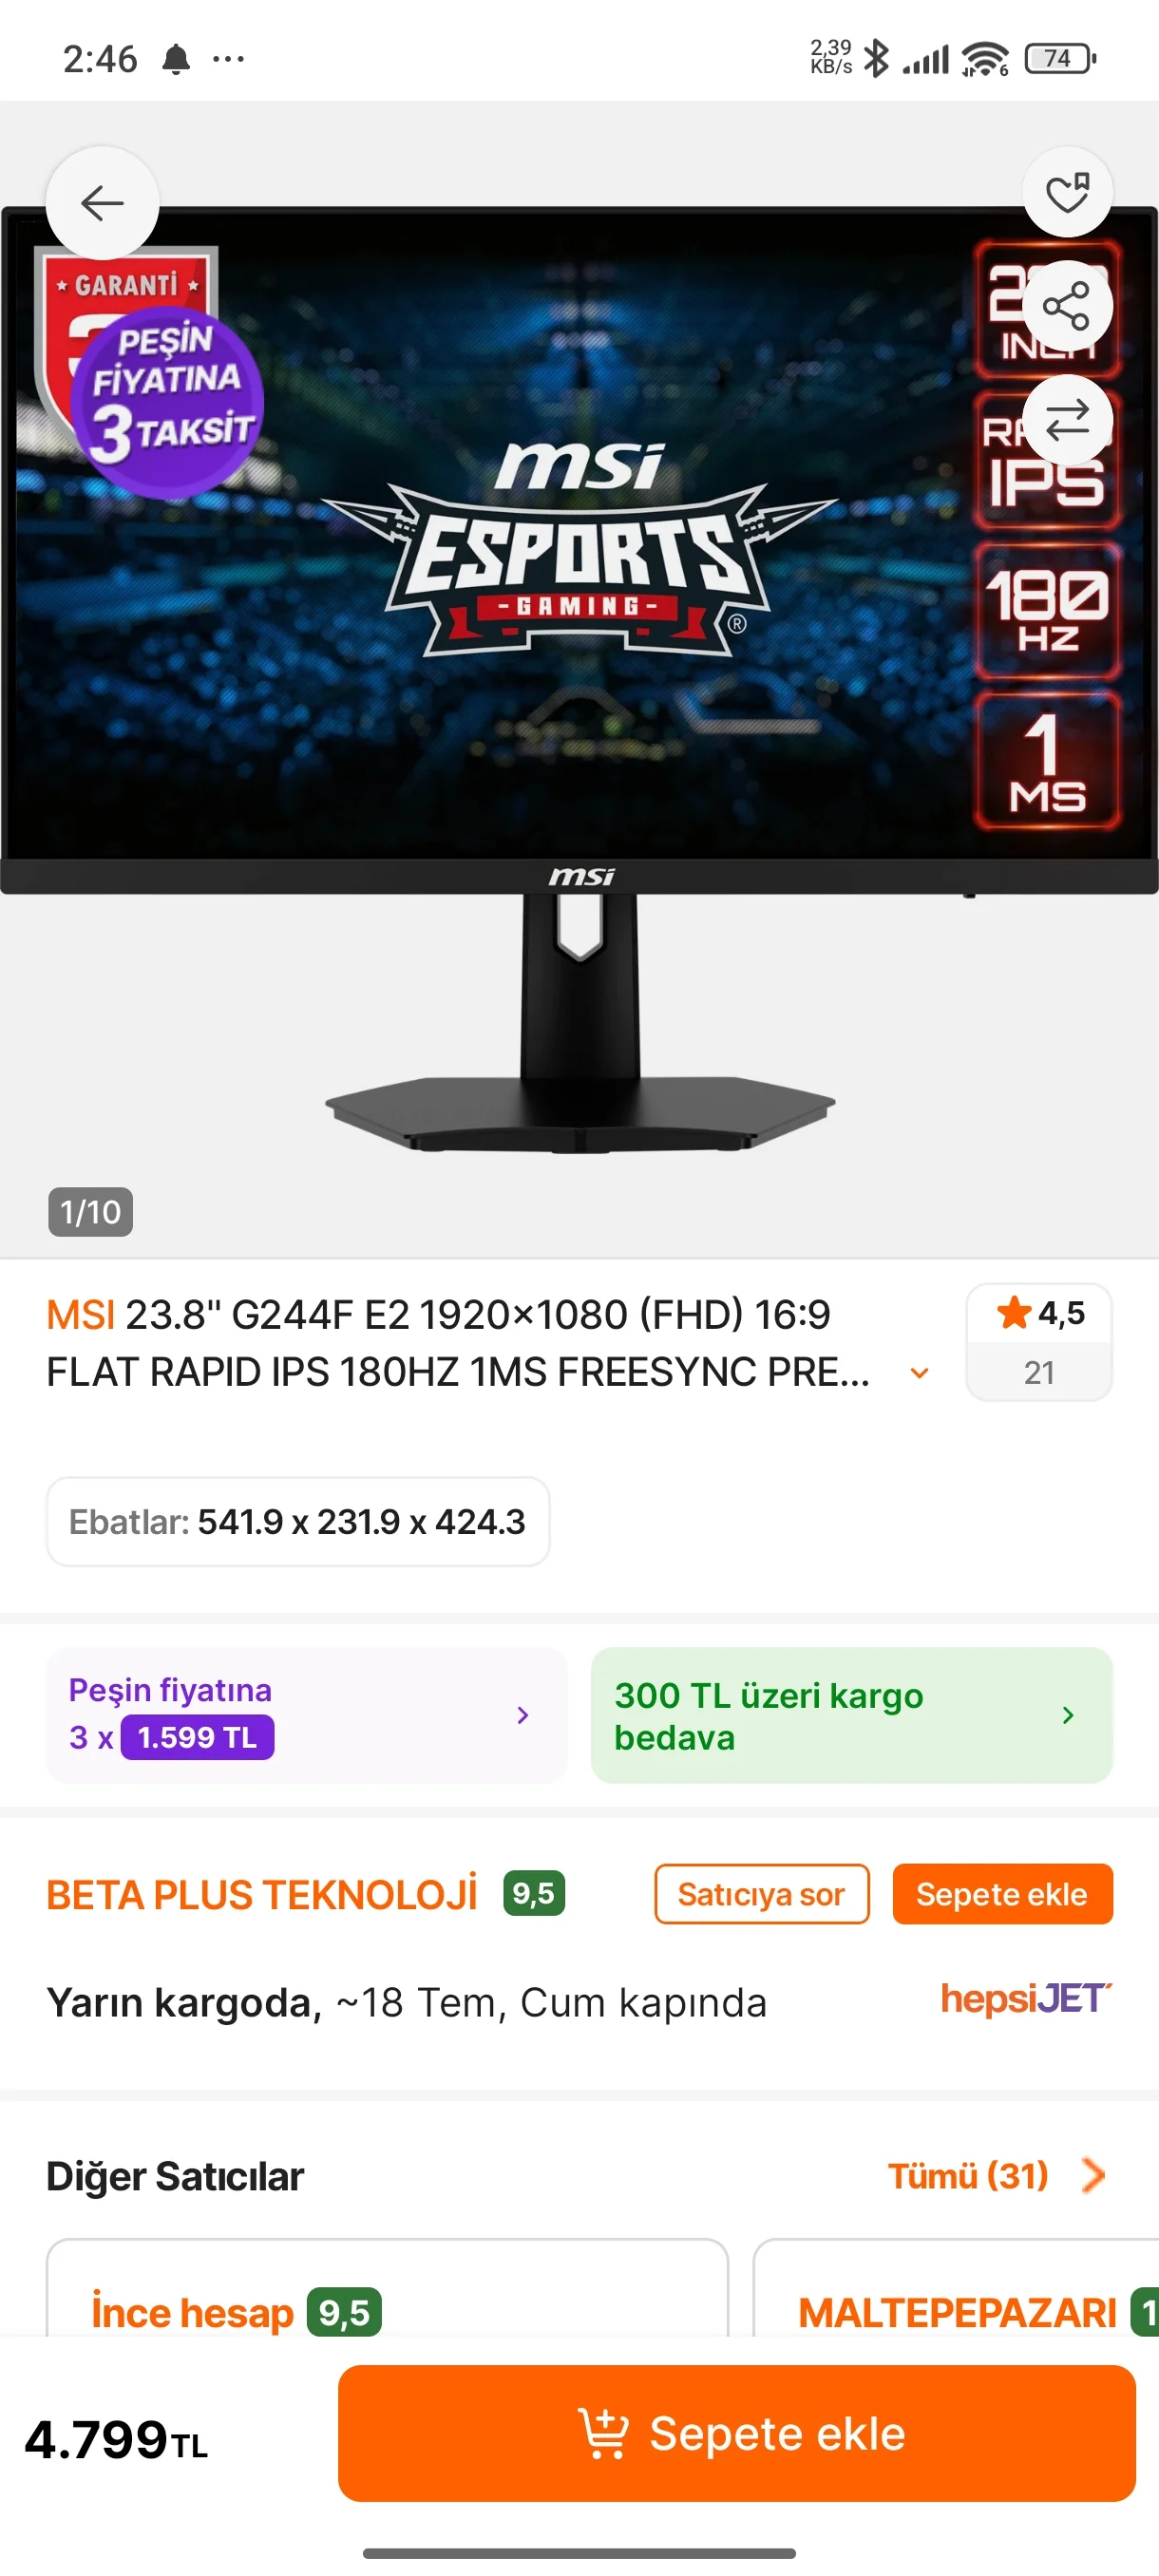Open Peşin fiyatına 3 x 1.599 TL details
The height and width of the screenshot is (2576, 1159).
point(306,1715)
